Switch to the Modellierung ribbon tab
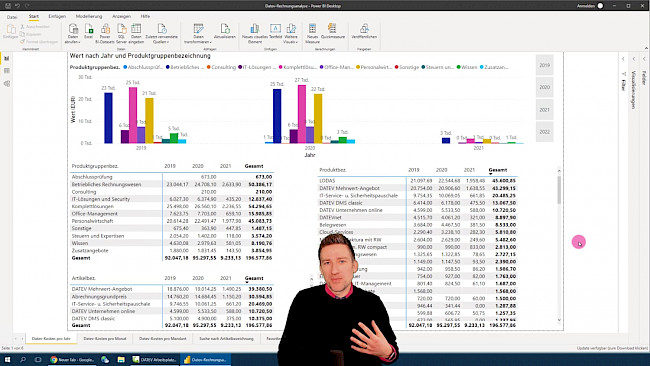This screenshot has width=650, height=366. point(89,17)
